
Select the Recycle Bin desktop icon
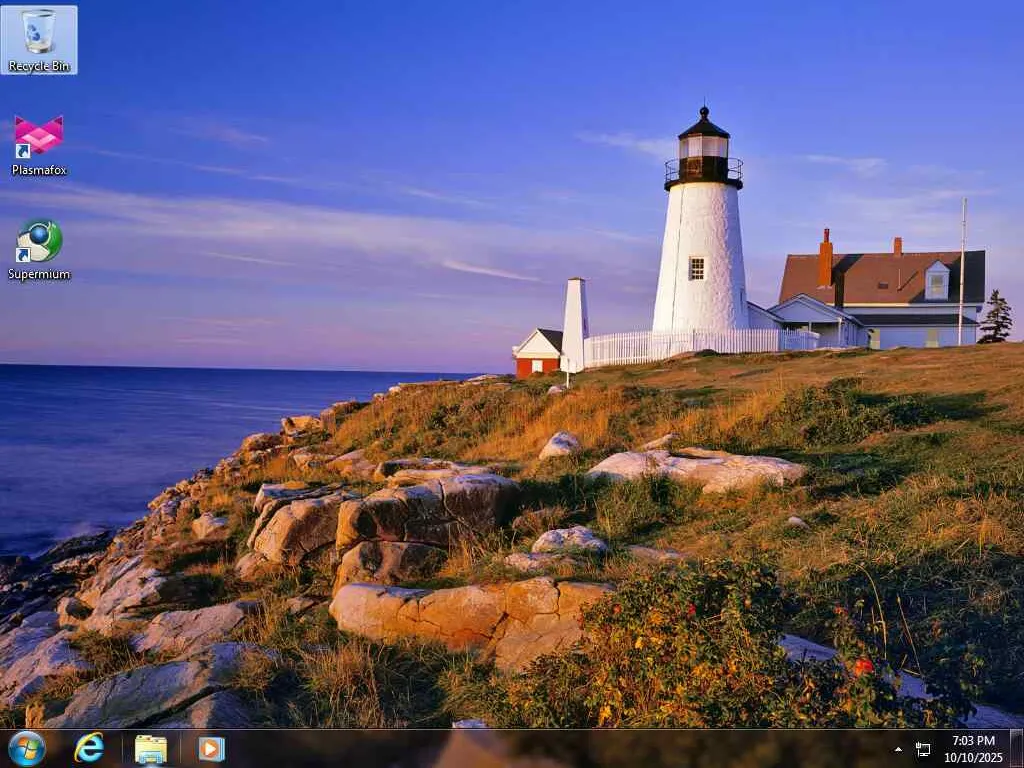(x=39, y=39)
